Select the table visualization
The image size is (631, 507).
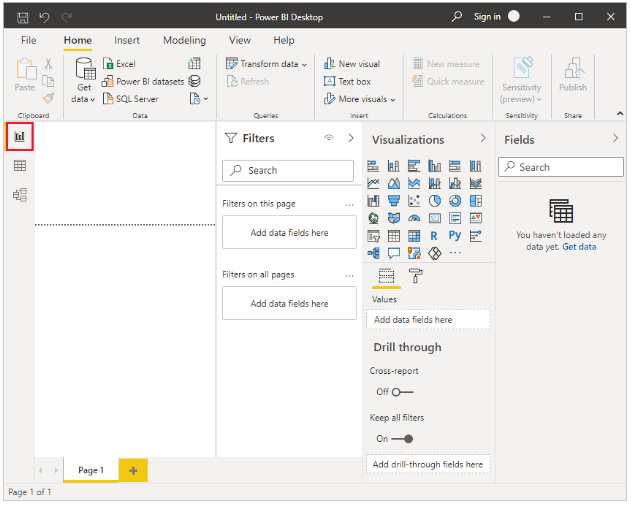point(394,236)
